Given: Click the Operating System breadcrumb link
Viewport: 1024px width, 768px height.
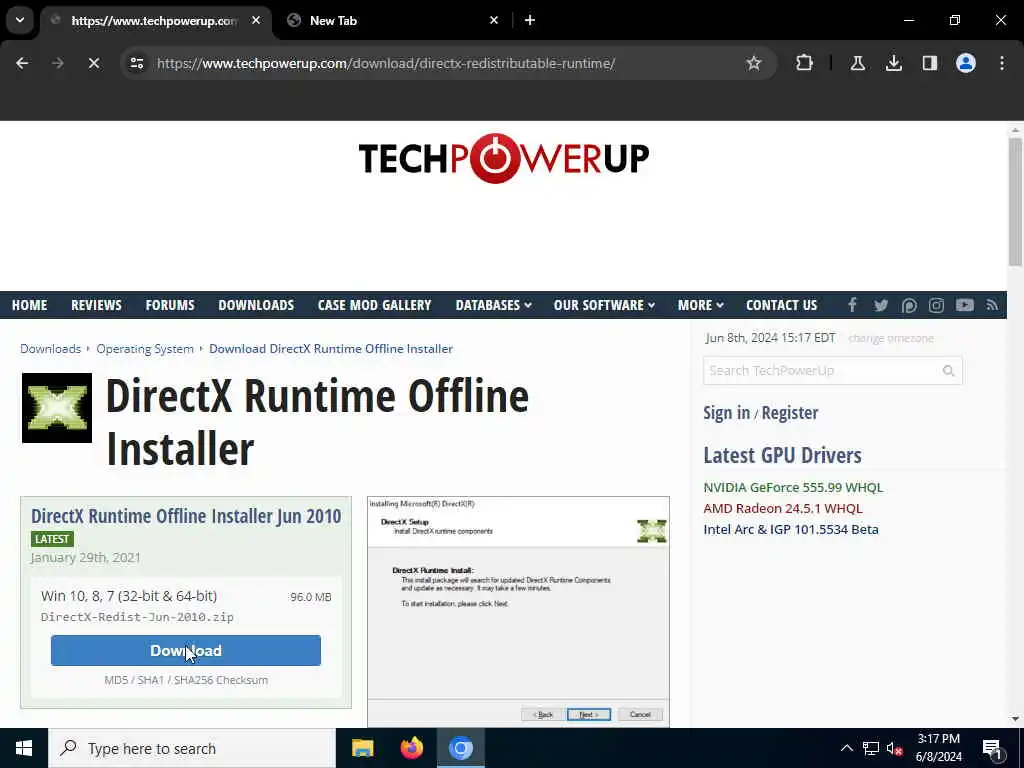Looking at the screenshot, I should (145, 349).
